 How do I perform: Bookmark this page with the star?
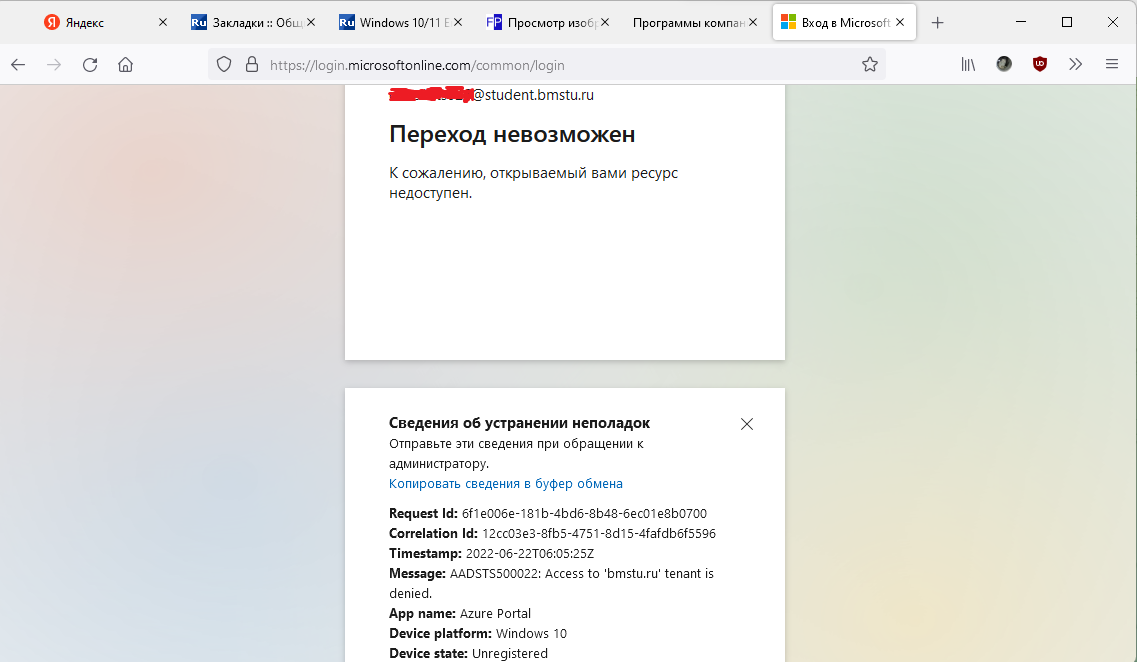click(x=870, y=65)
